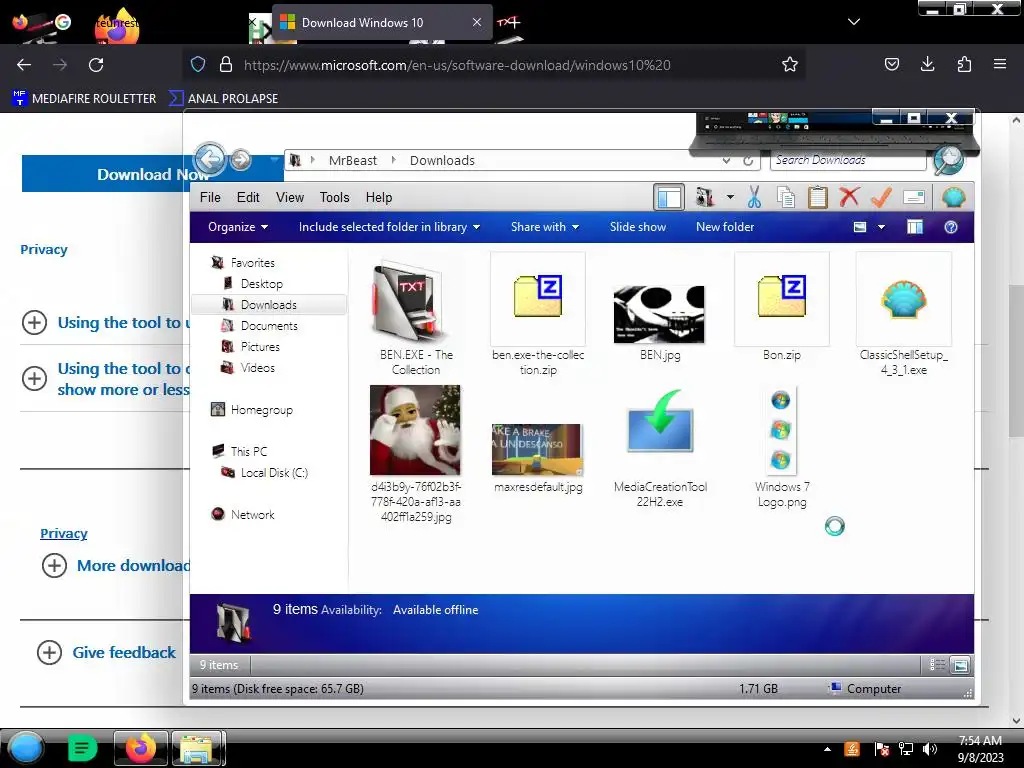Open the Firefox hamburger menu
The height and width of the screenshot is (768, 1024).
(1000, 64)
